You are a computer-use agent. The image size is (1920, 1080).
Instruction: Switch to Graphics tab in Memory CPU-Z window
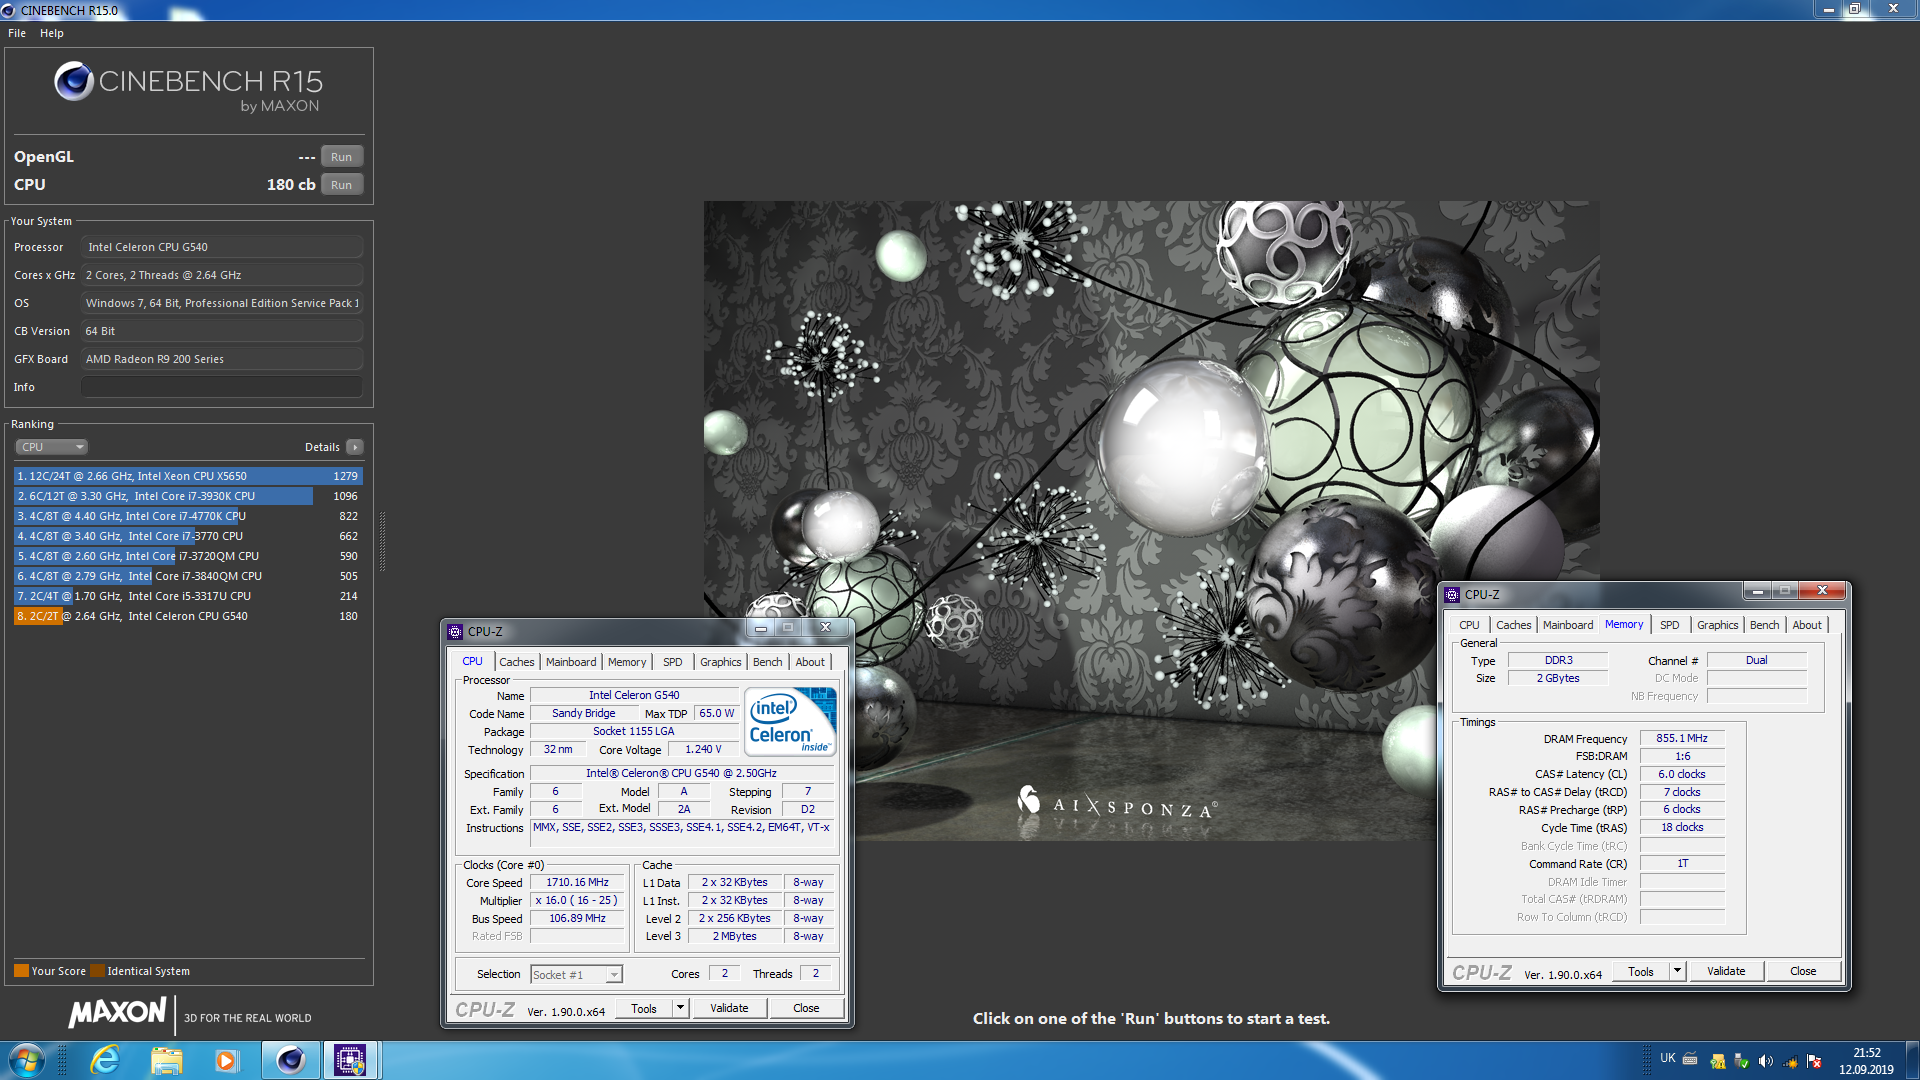coord(1718,625)
